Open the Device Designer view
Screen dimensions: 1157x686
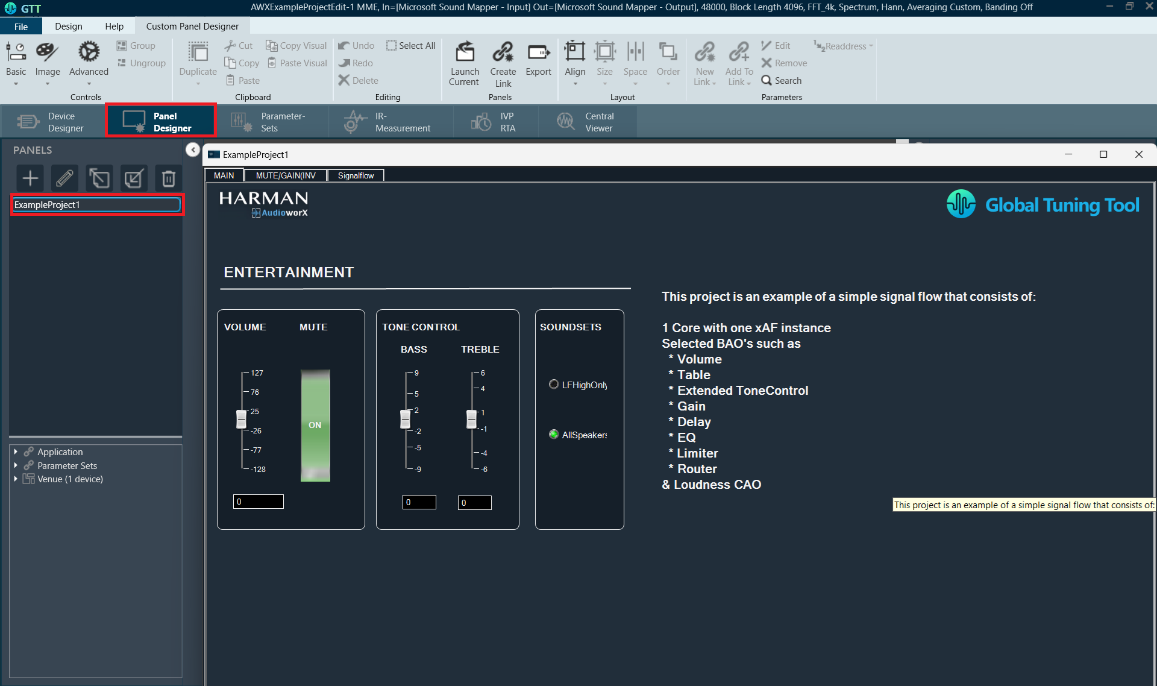52,122
